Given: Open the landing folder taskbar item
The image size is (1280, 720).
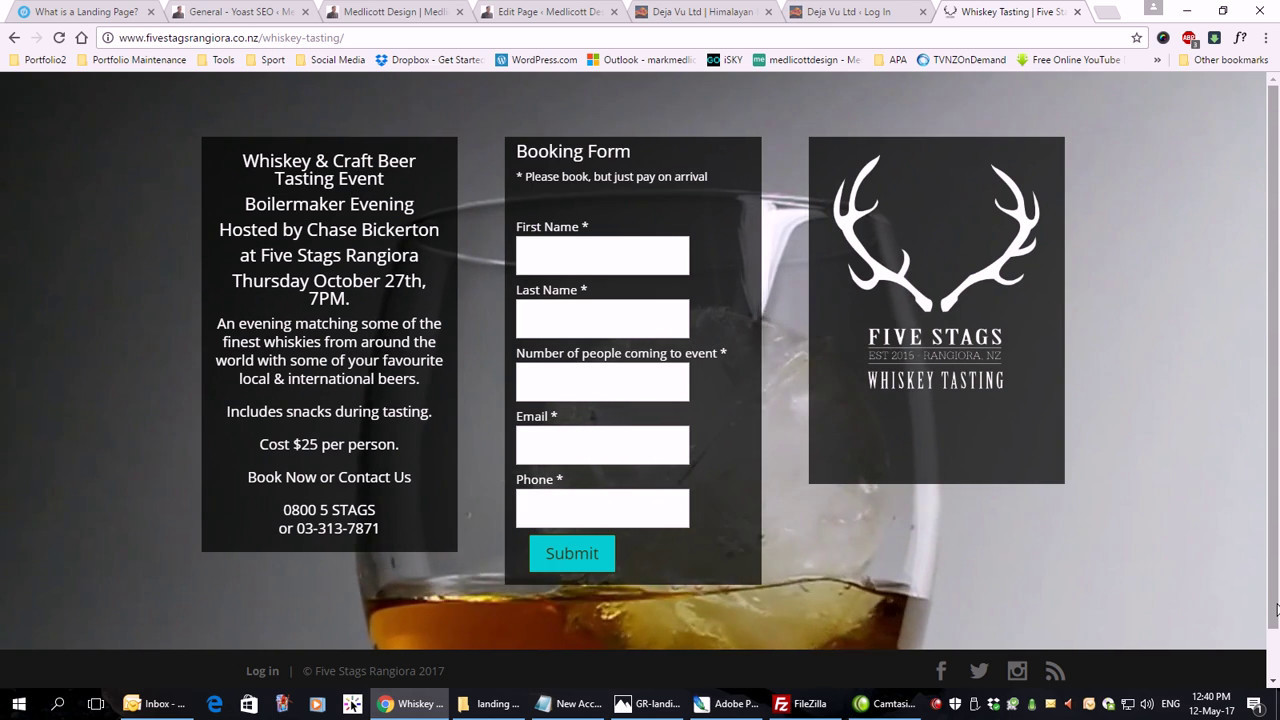Looking at the screenshot, I should pyautogui.click(x=489, y=704).
